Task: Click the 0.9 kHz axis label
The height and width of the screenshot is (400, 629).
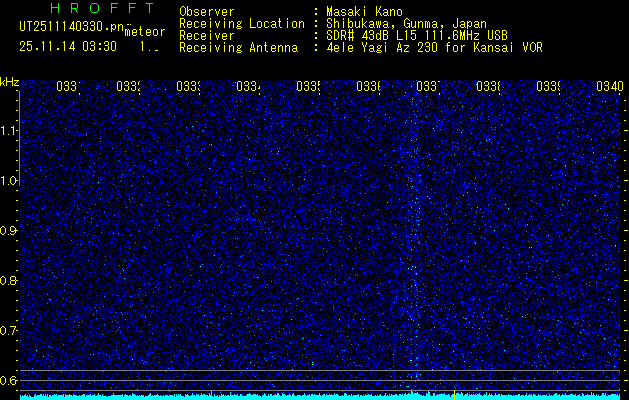Action: pyautogui.click(x=9, y=231)
